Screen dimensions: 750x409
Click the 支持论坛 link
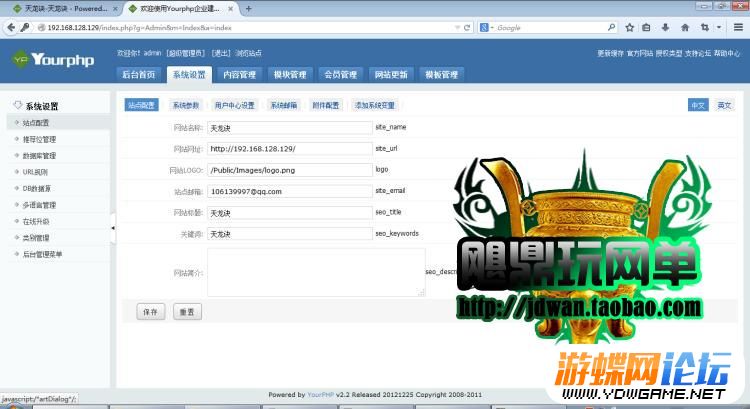[698, 53]
